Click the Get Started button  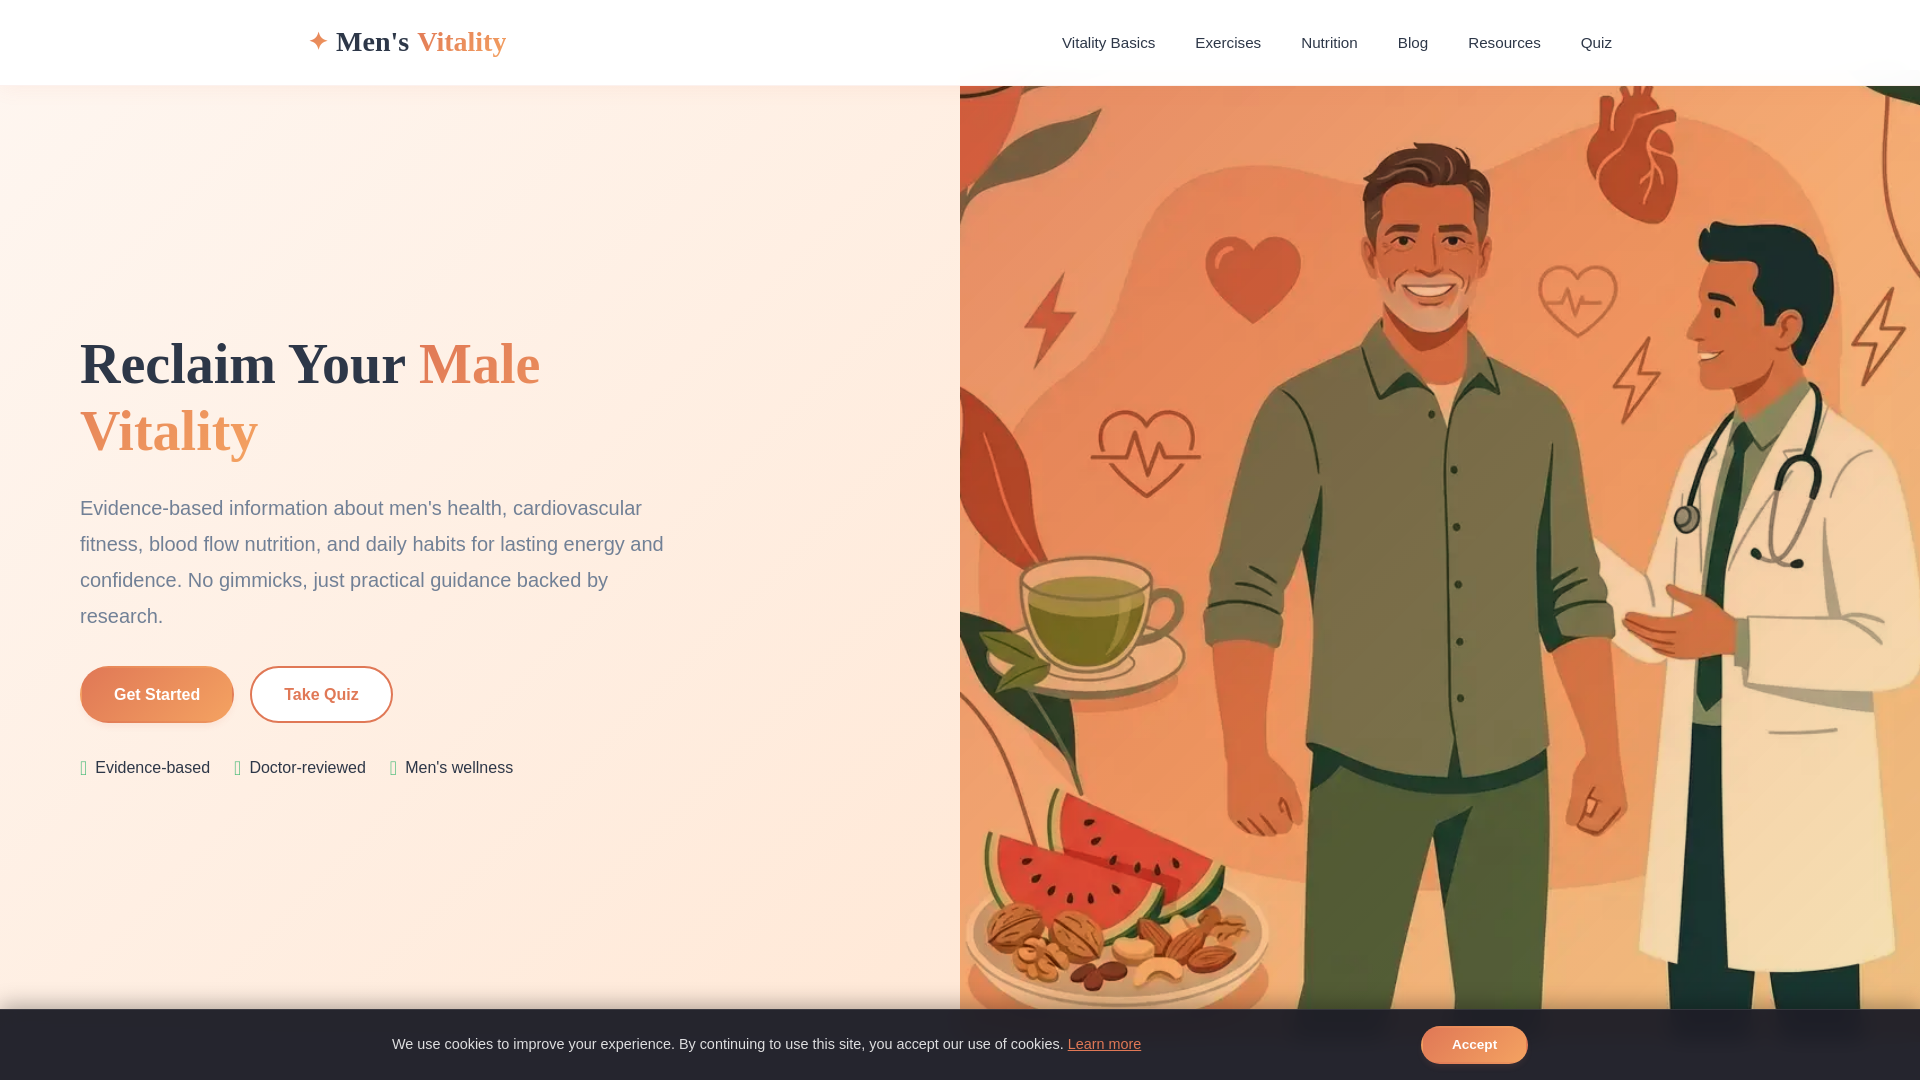click(x=157, y=694)
